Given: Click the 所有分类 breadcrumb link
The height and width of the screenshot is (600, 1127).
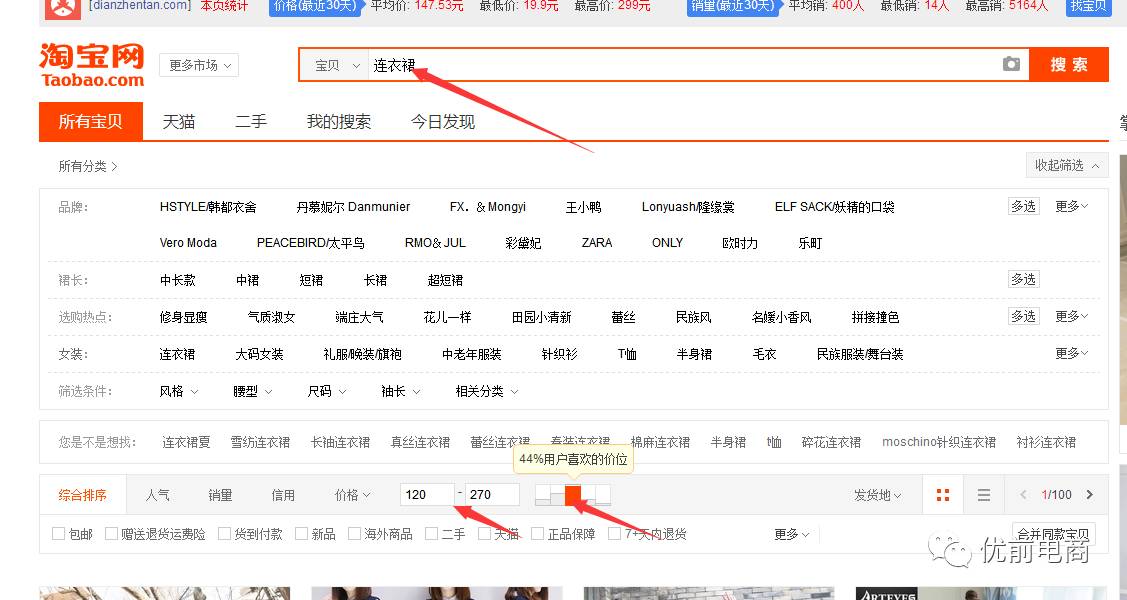Looking at the screenshot, I should (87, 166).
